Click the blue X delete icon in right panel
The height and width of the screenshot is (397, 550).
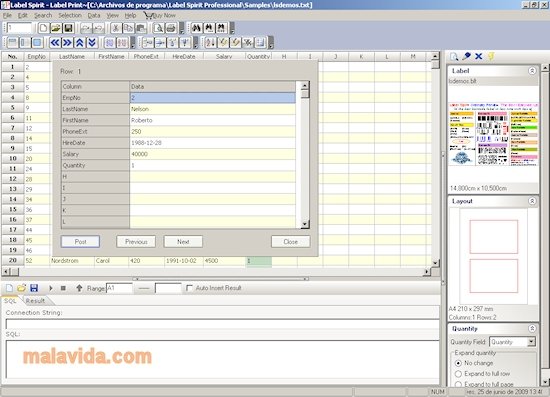[478, 56]
